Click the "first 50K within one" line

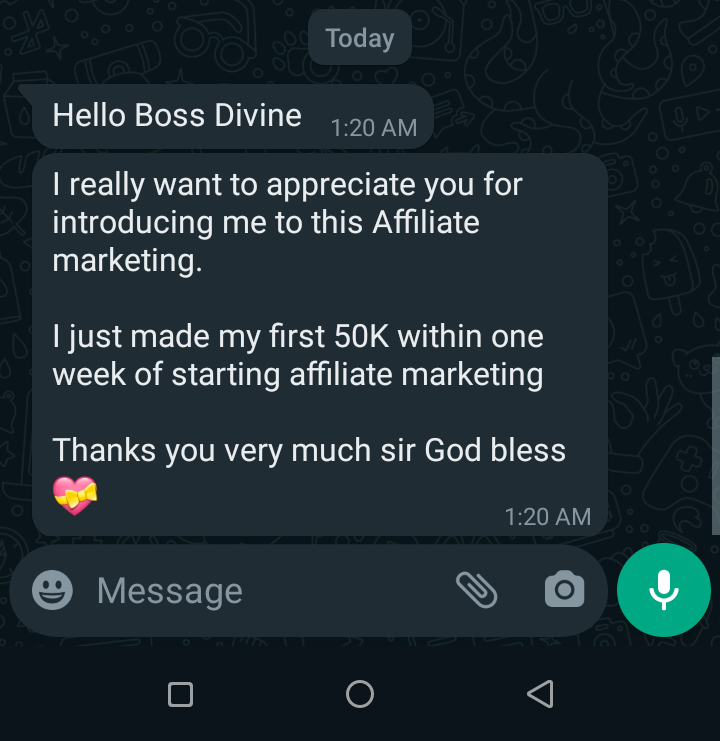298,337
